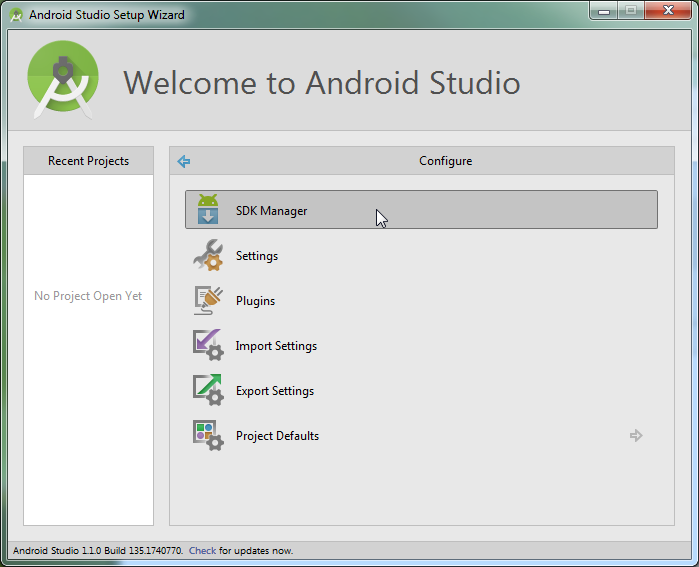The width and height of the screenshot is (699, 567).
Task: Click the title bar Android Studio icon
Action: (16, 15)
